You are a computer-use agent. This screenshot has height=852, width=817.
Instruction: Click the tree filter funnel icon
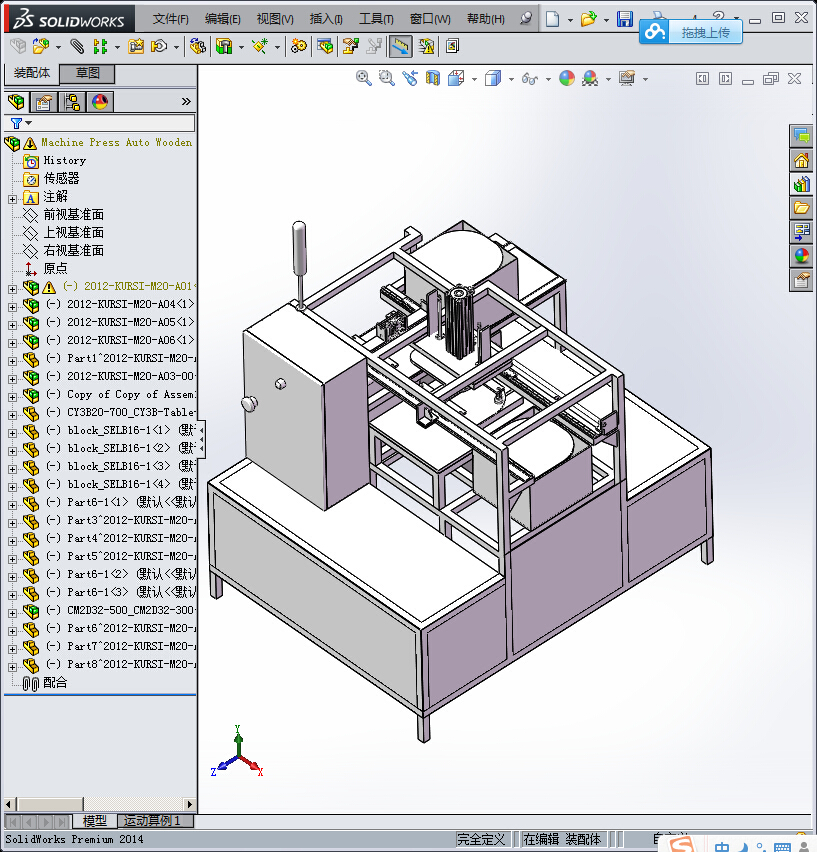tap(16, 123)
